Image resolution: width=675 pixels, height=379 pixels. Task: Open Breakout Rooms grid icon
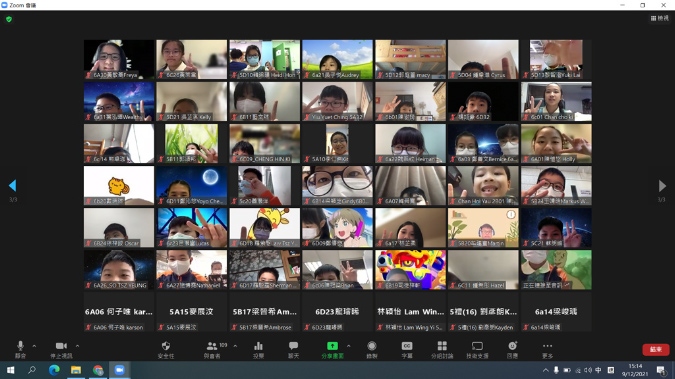pos(442,346)
